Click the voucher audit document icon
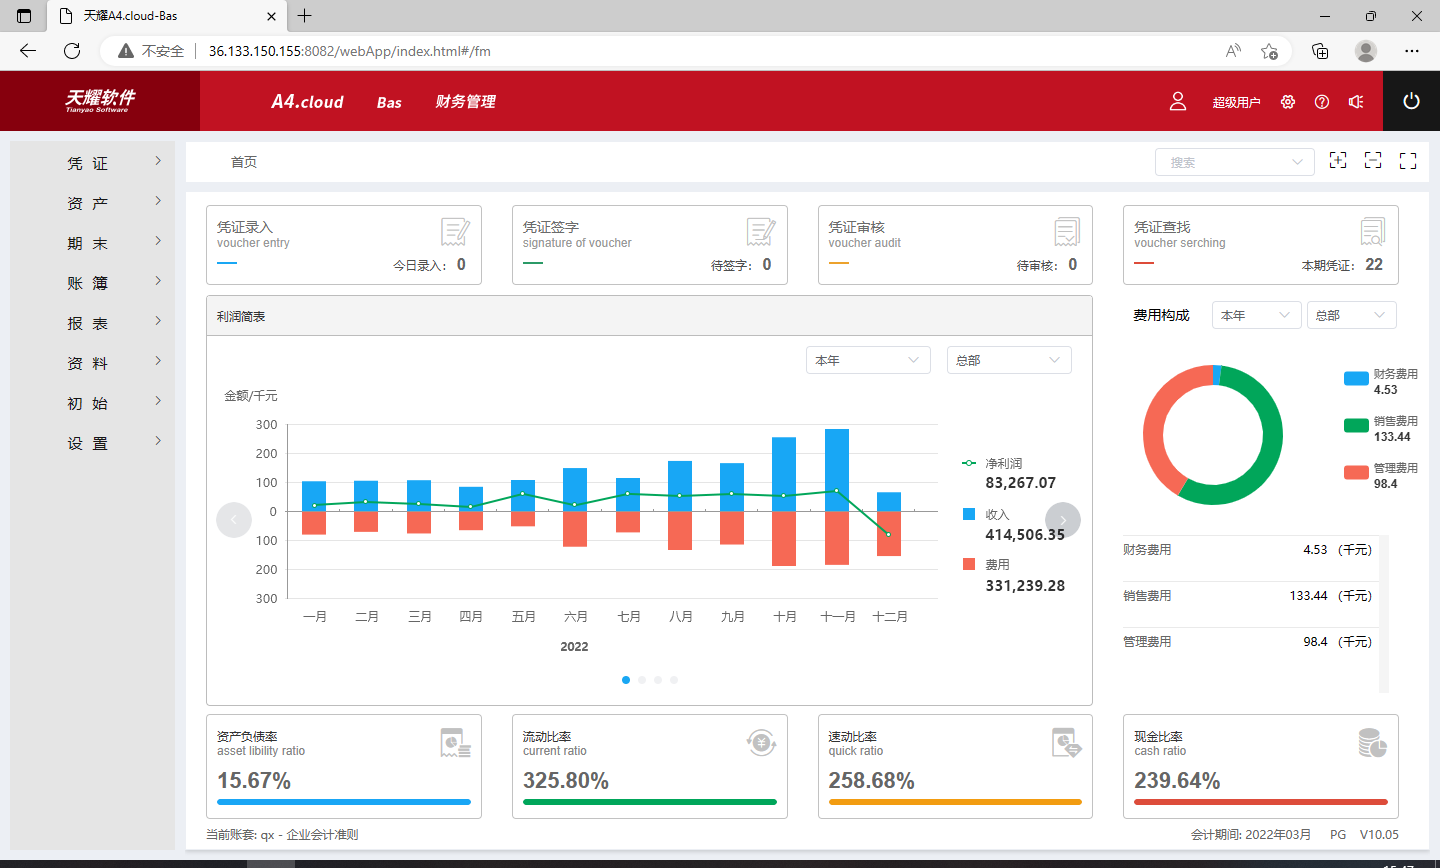The height and width of the screenshot is (868, 1440). [1067, 232]
